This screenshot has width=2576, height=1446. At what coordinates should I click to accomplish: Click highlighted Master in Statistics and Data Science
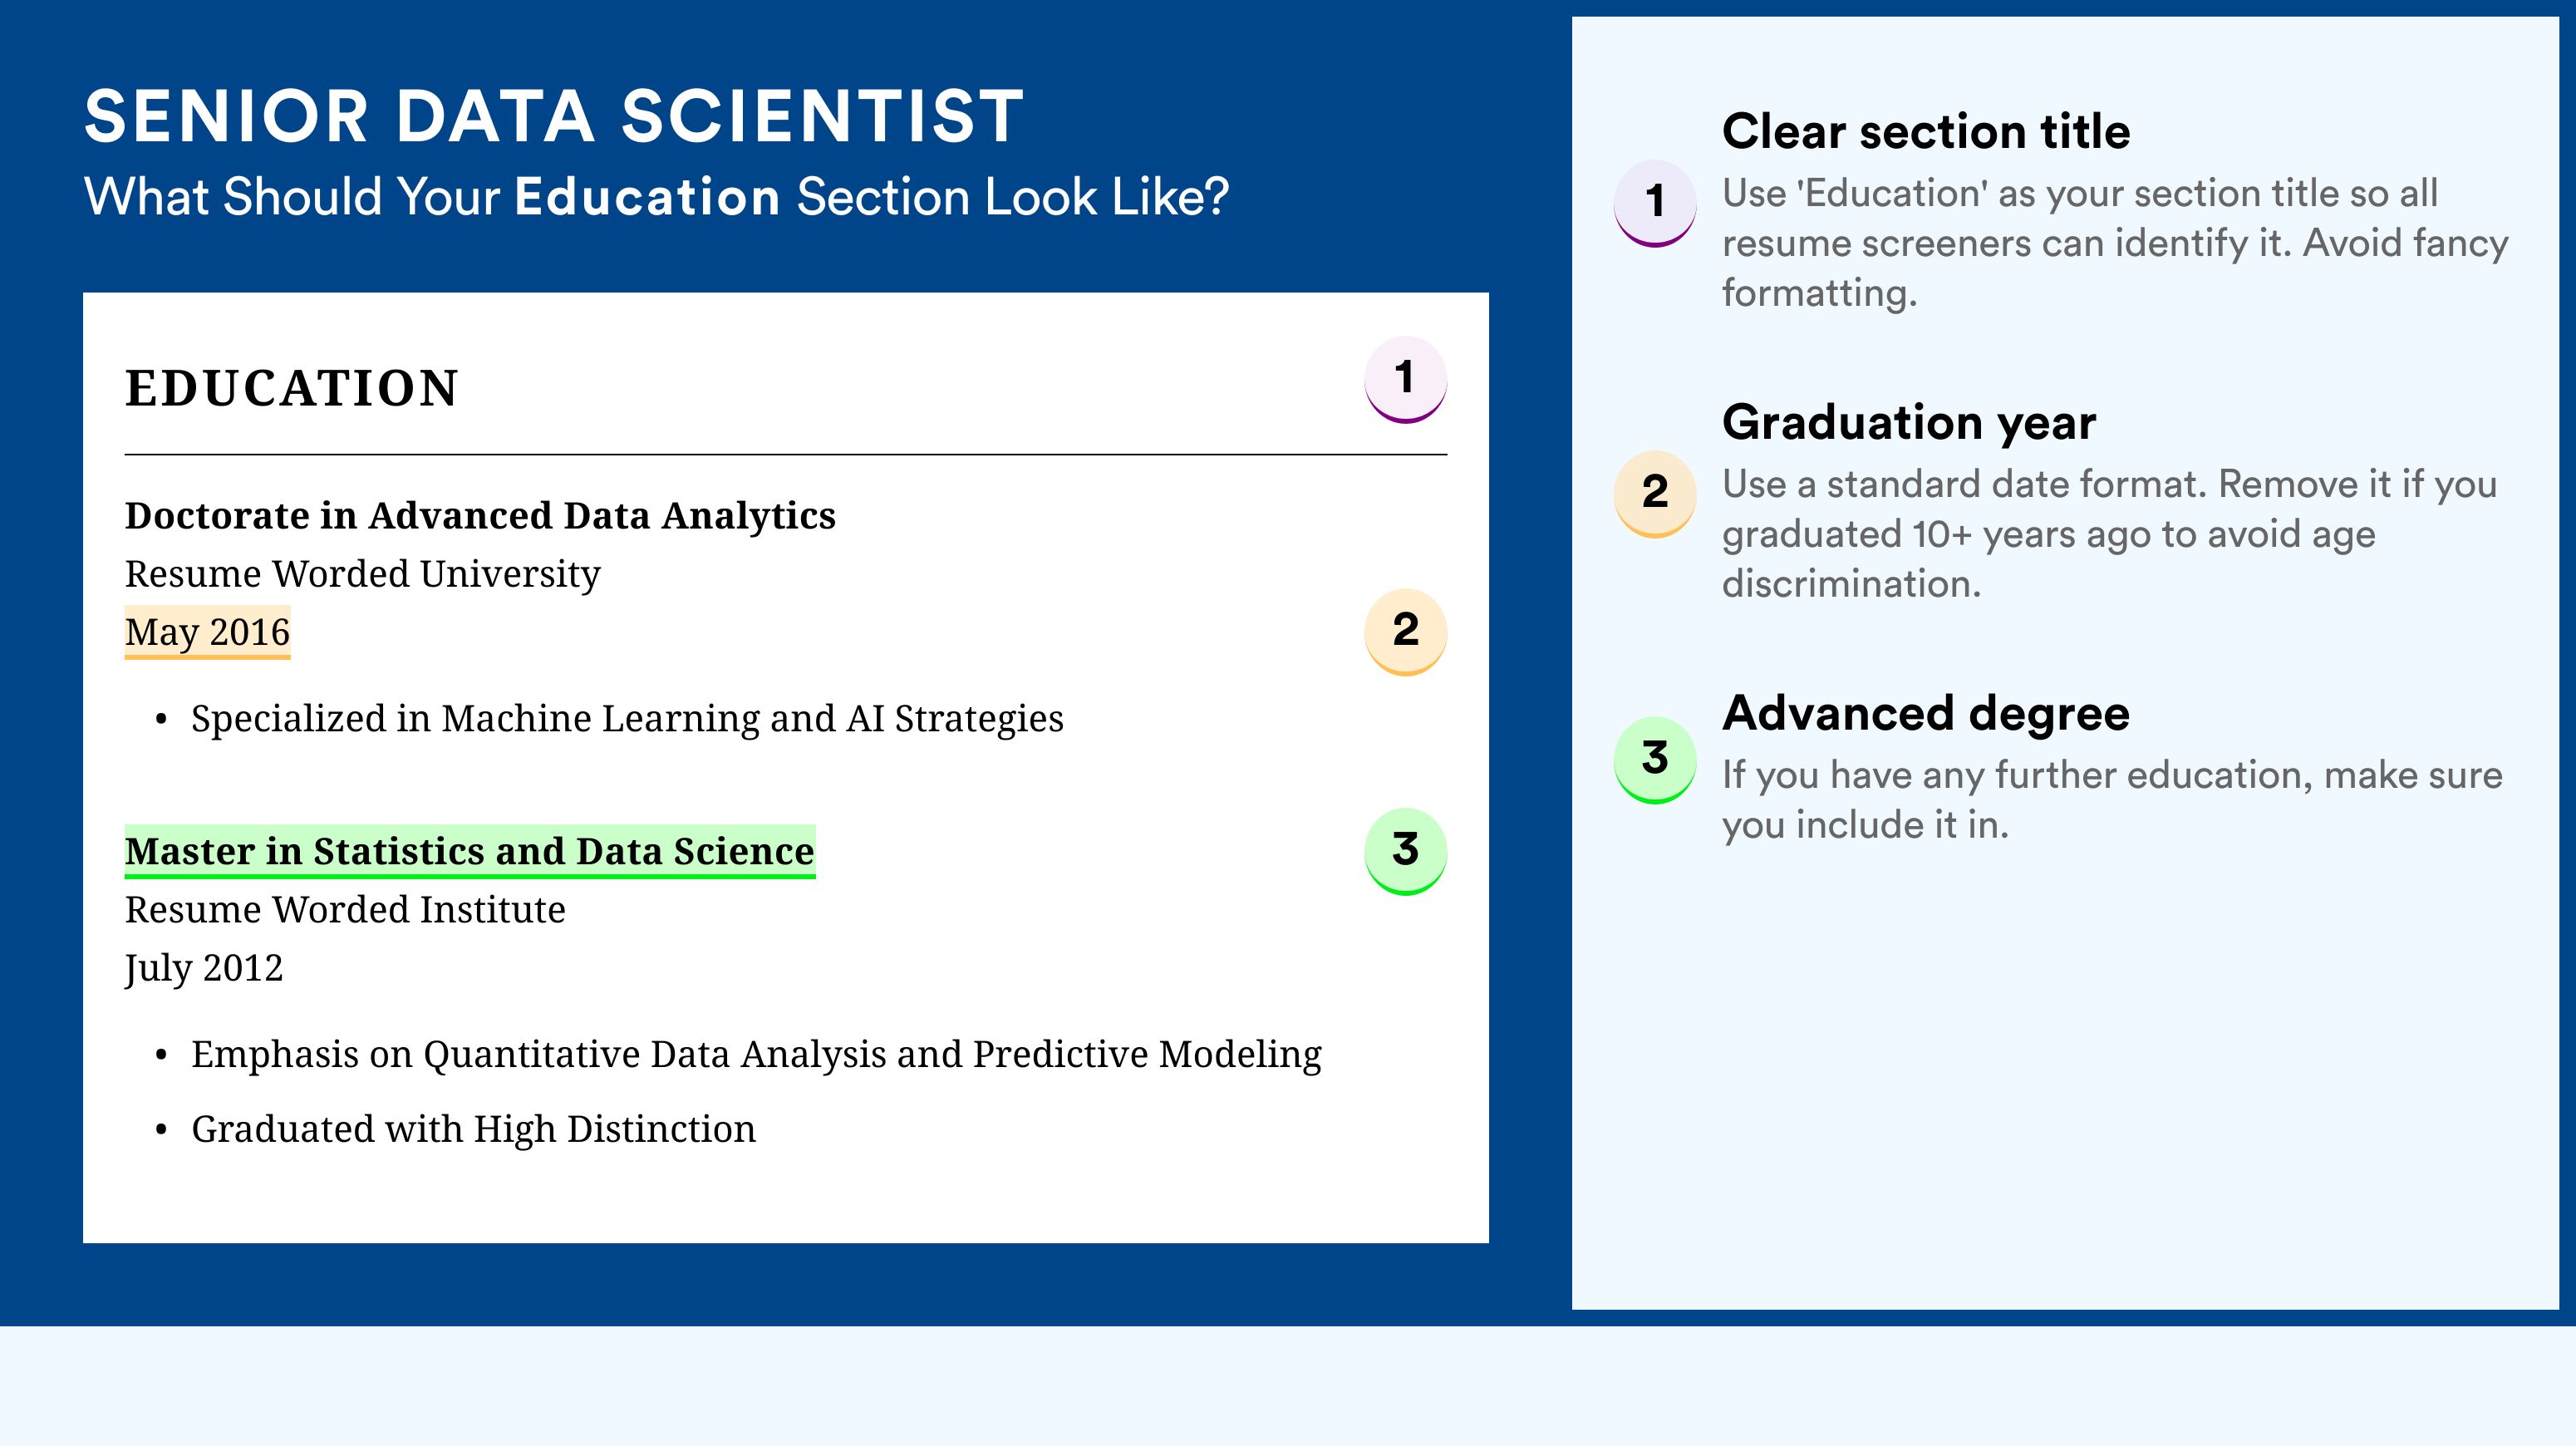470,851
